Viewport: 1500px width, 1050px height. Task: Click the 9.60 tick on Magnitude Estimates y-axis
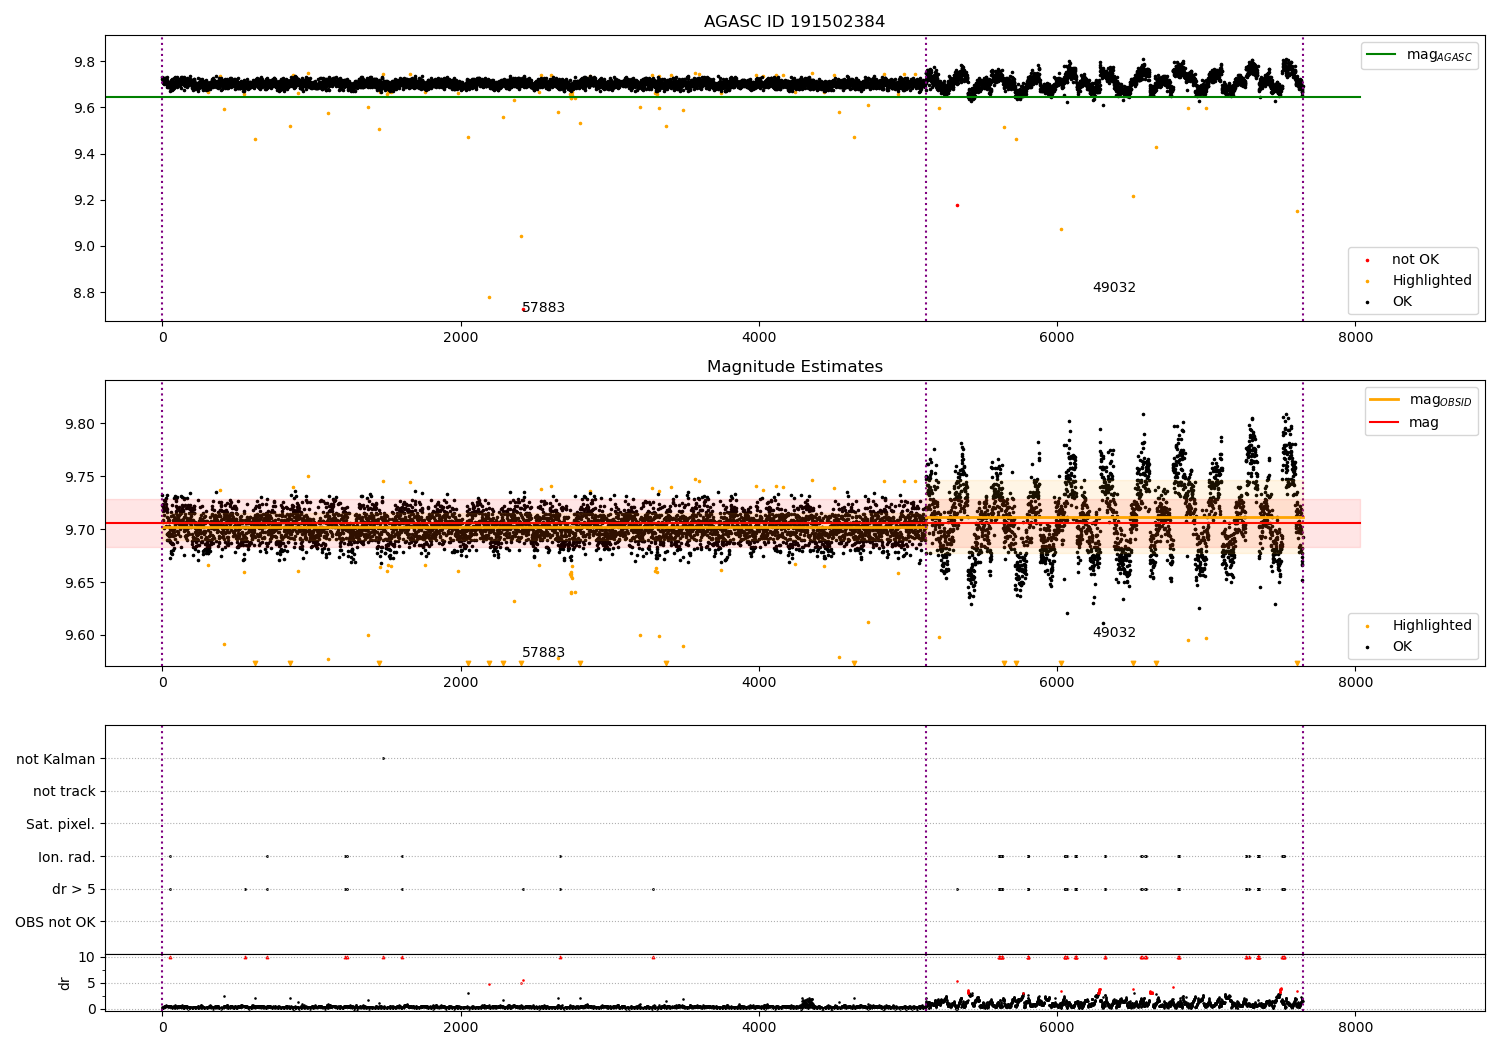point(80,635)
